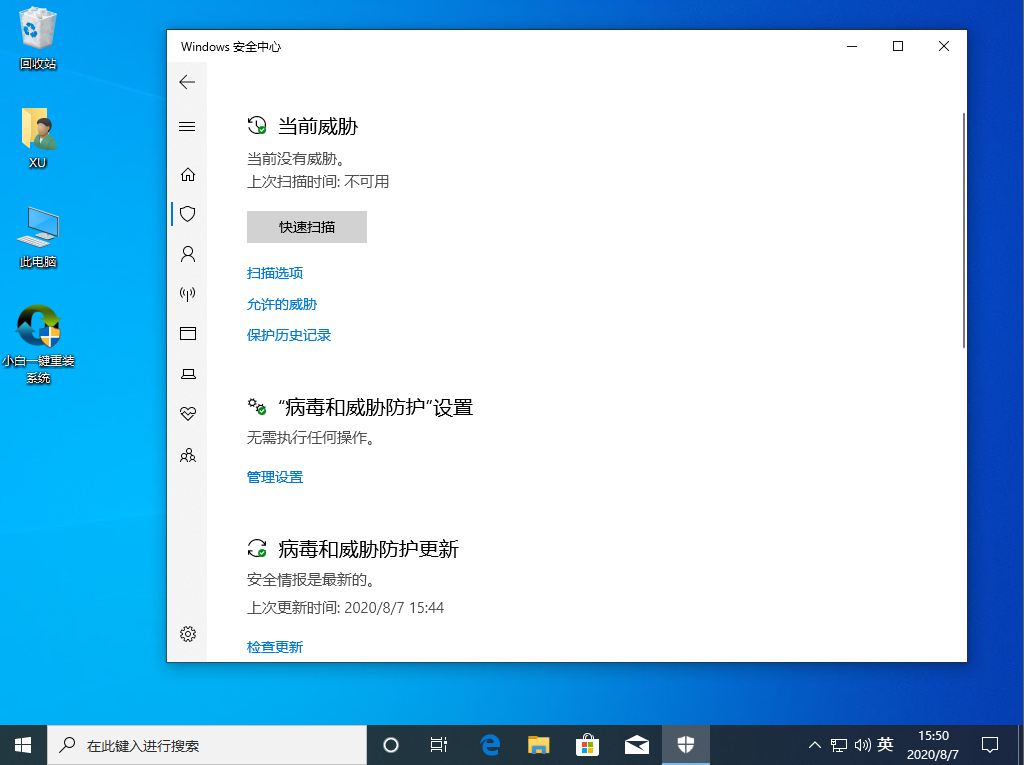
Task: Click the taskbar search input field
Action: pos(200,745)
